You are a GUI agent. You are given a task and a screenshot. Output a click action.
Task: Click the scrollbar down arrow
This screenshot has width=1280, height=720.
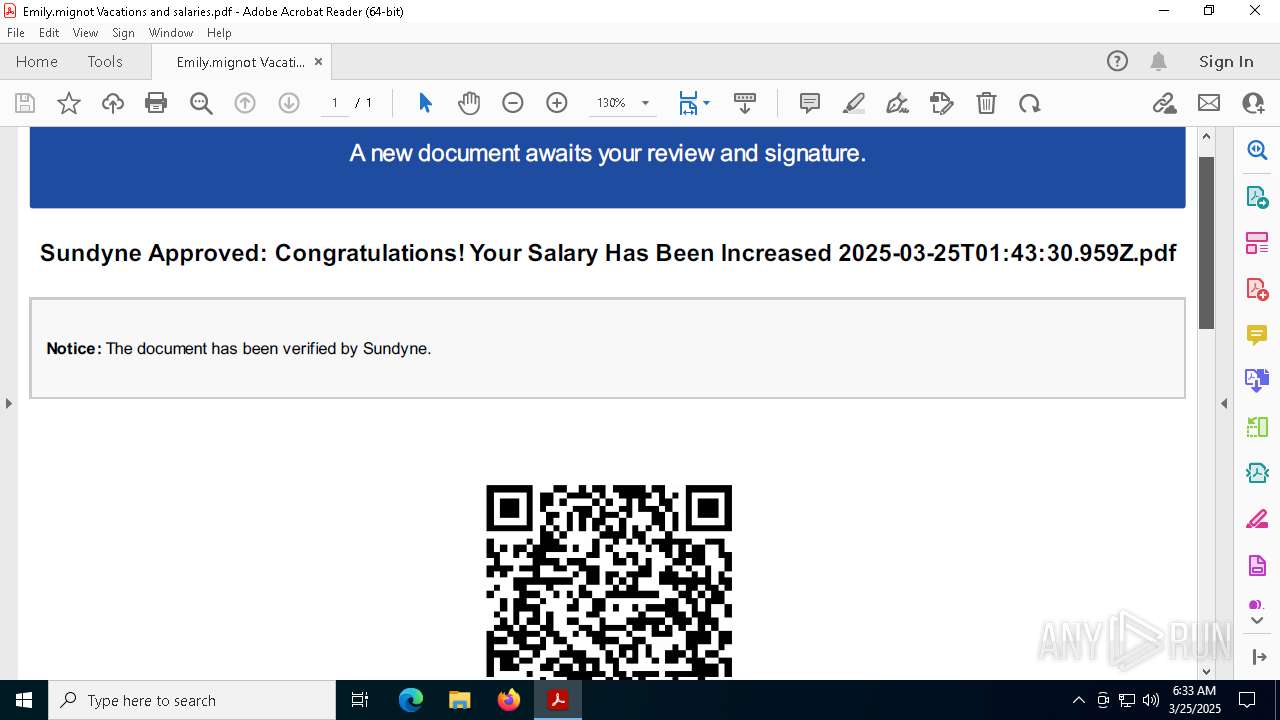[1206, 671]
